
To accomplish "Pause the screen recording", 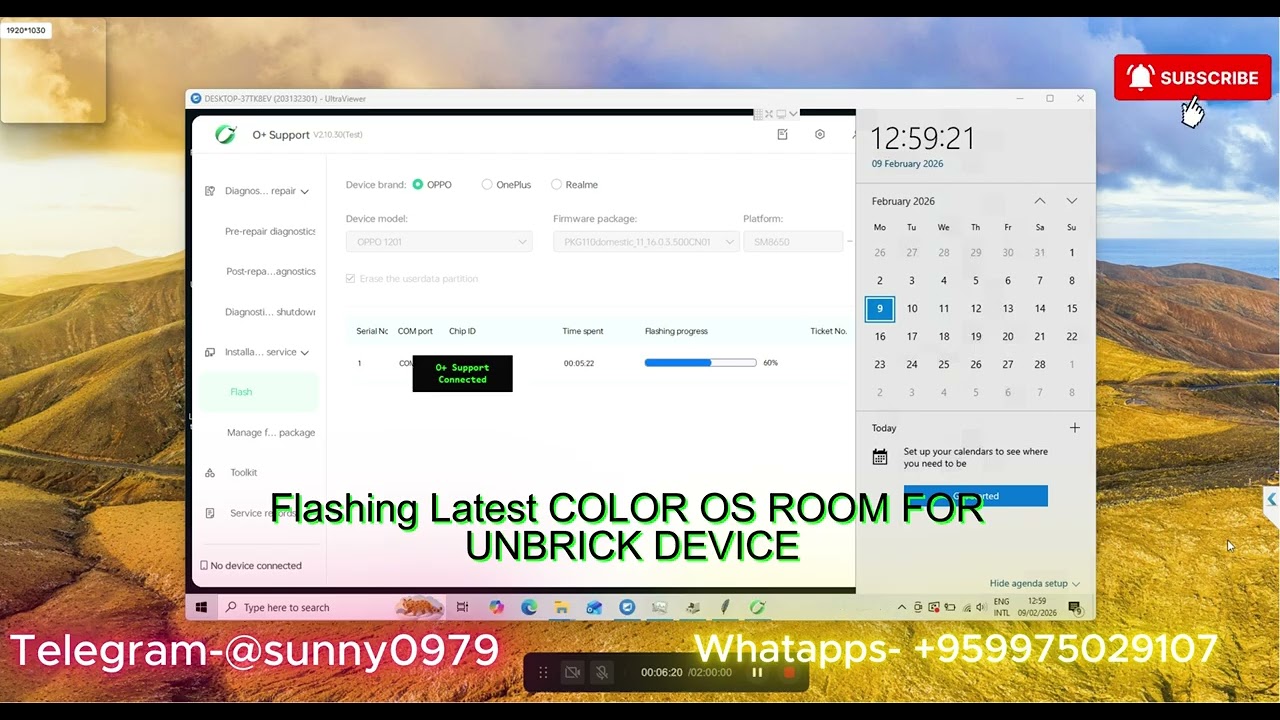I will tap(757, 673).
